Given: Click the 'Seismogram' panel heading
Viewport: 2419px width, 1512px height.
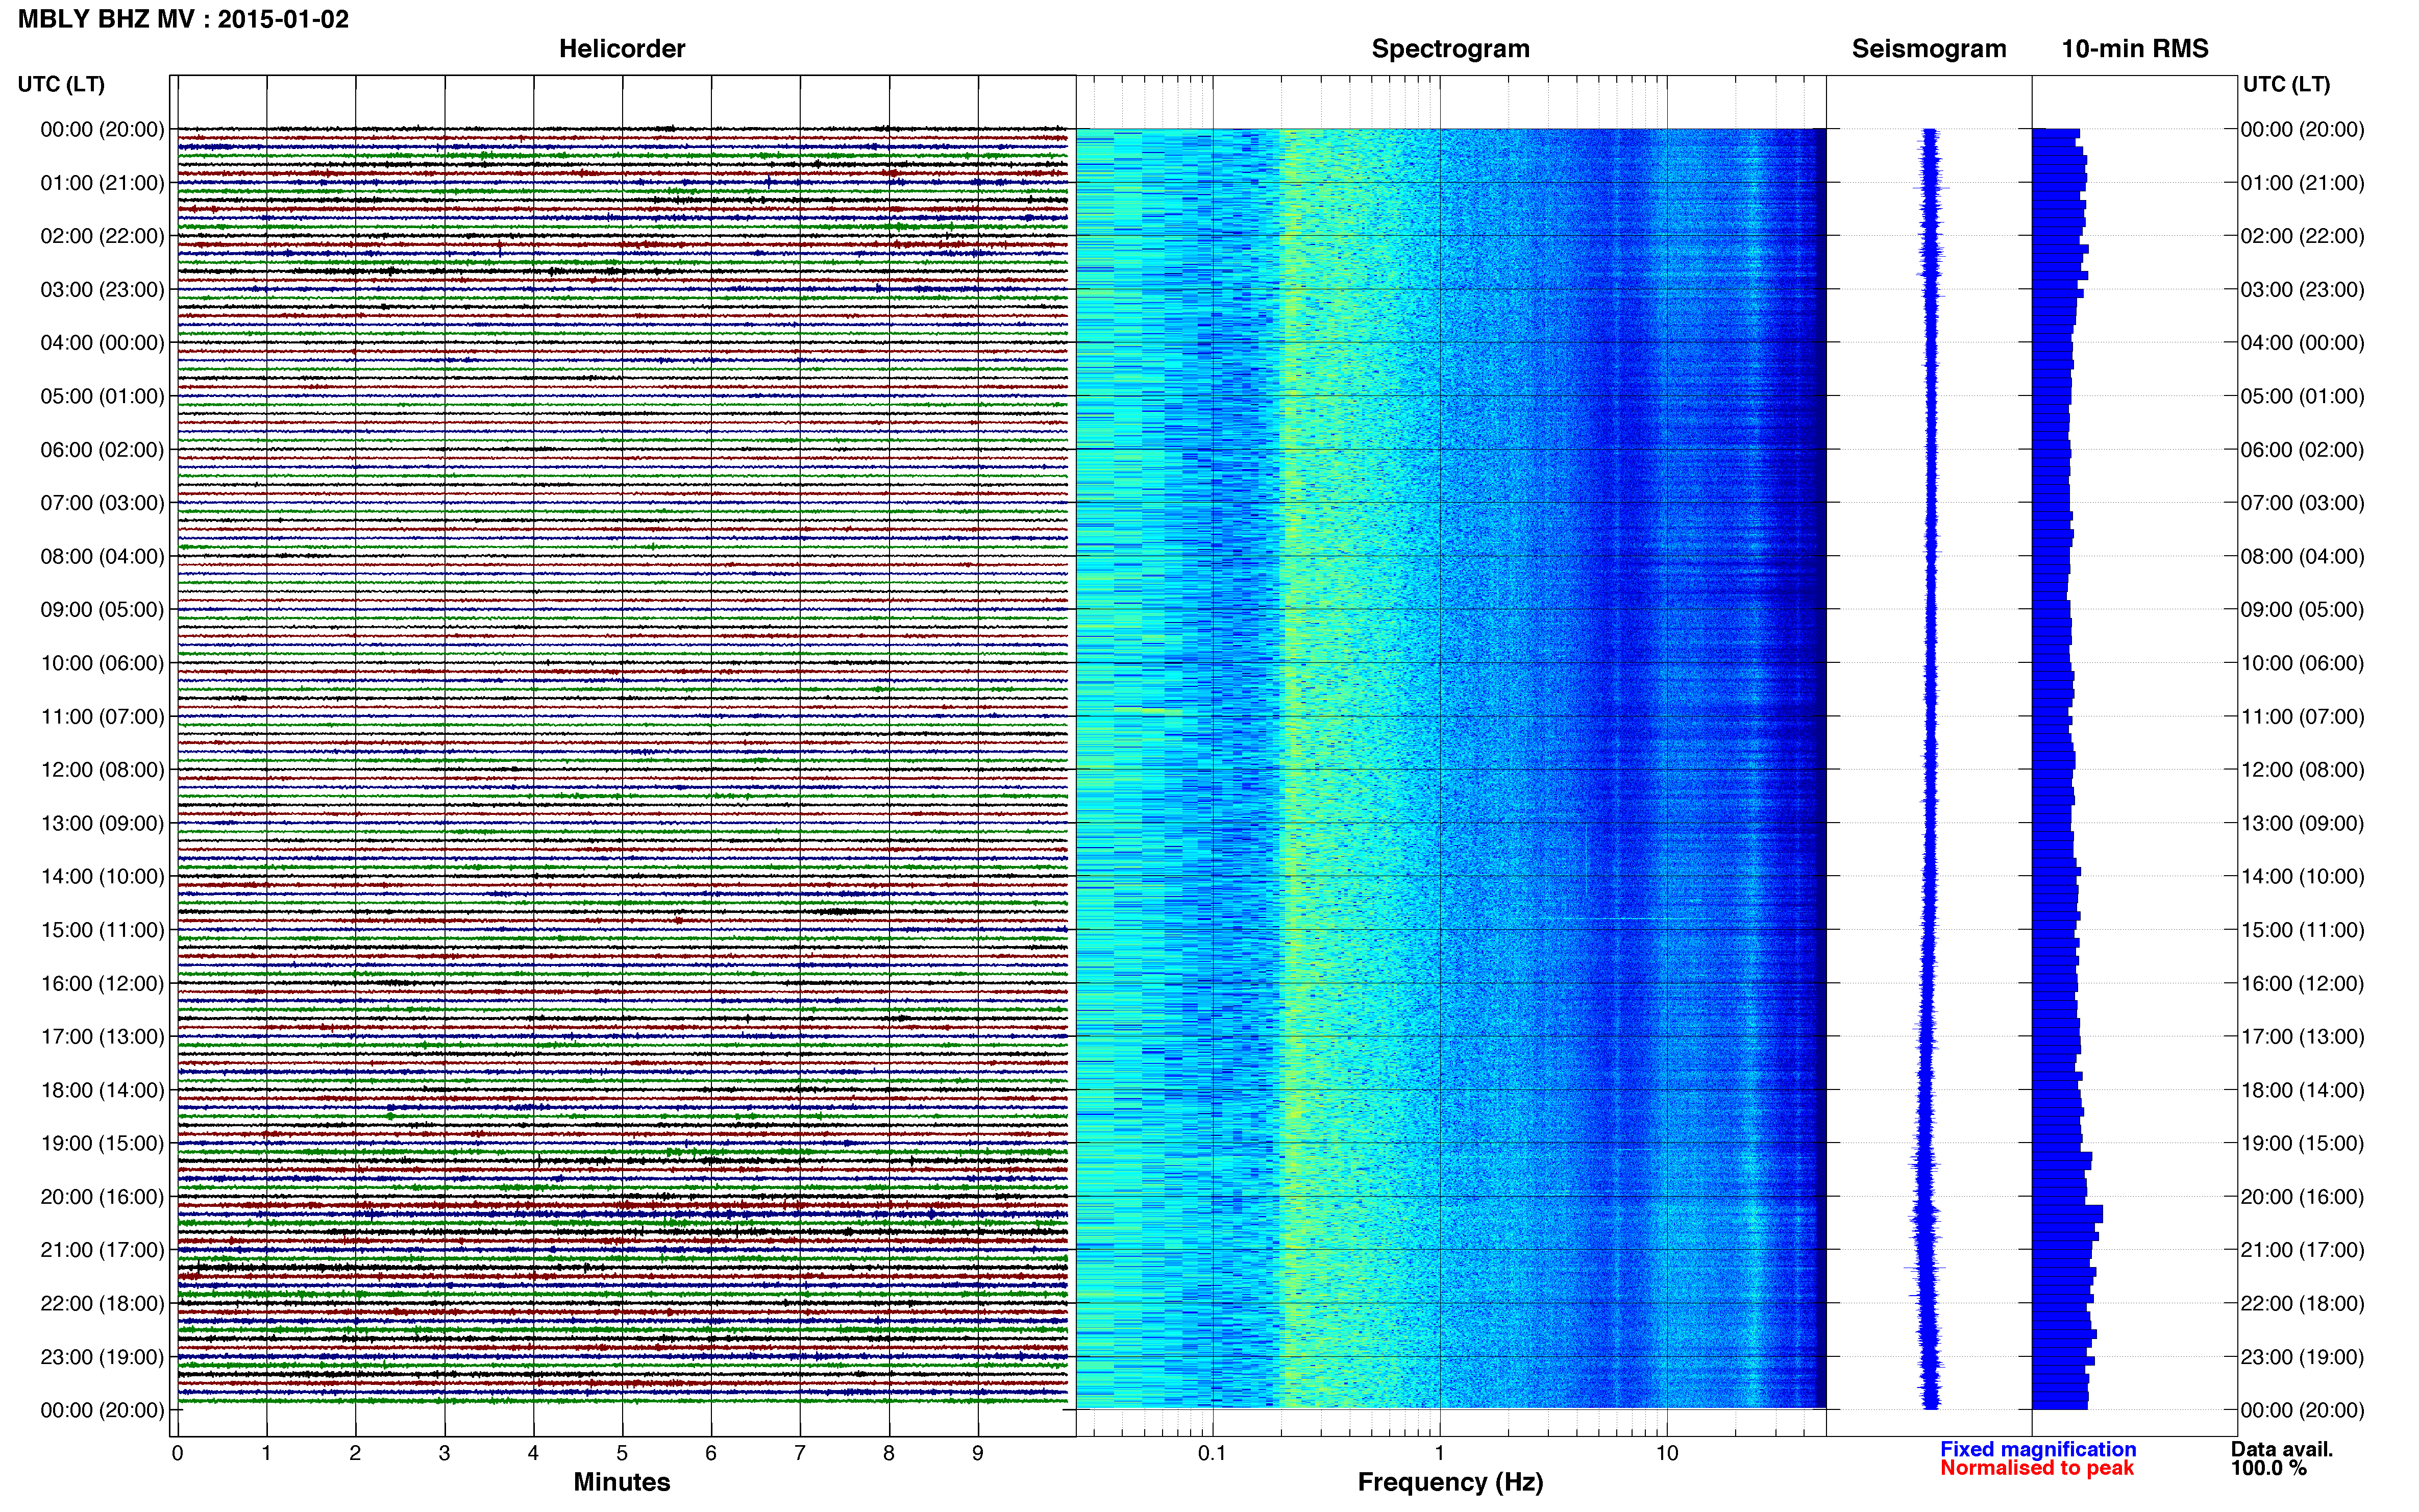Looking at the screenshot, I should point(1929,49).
